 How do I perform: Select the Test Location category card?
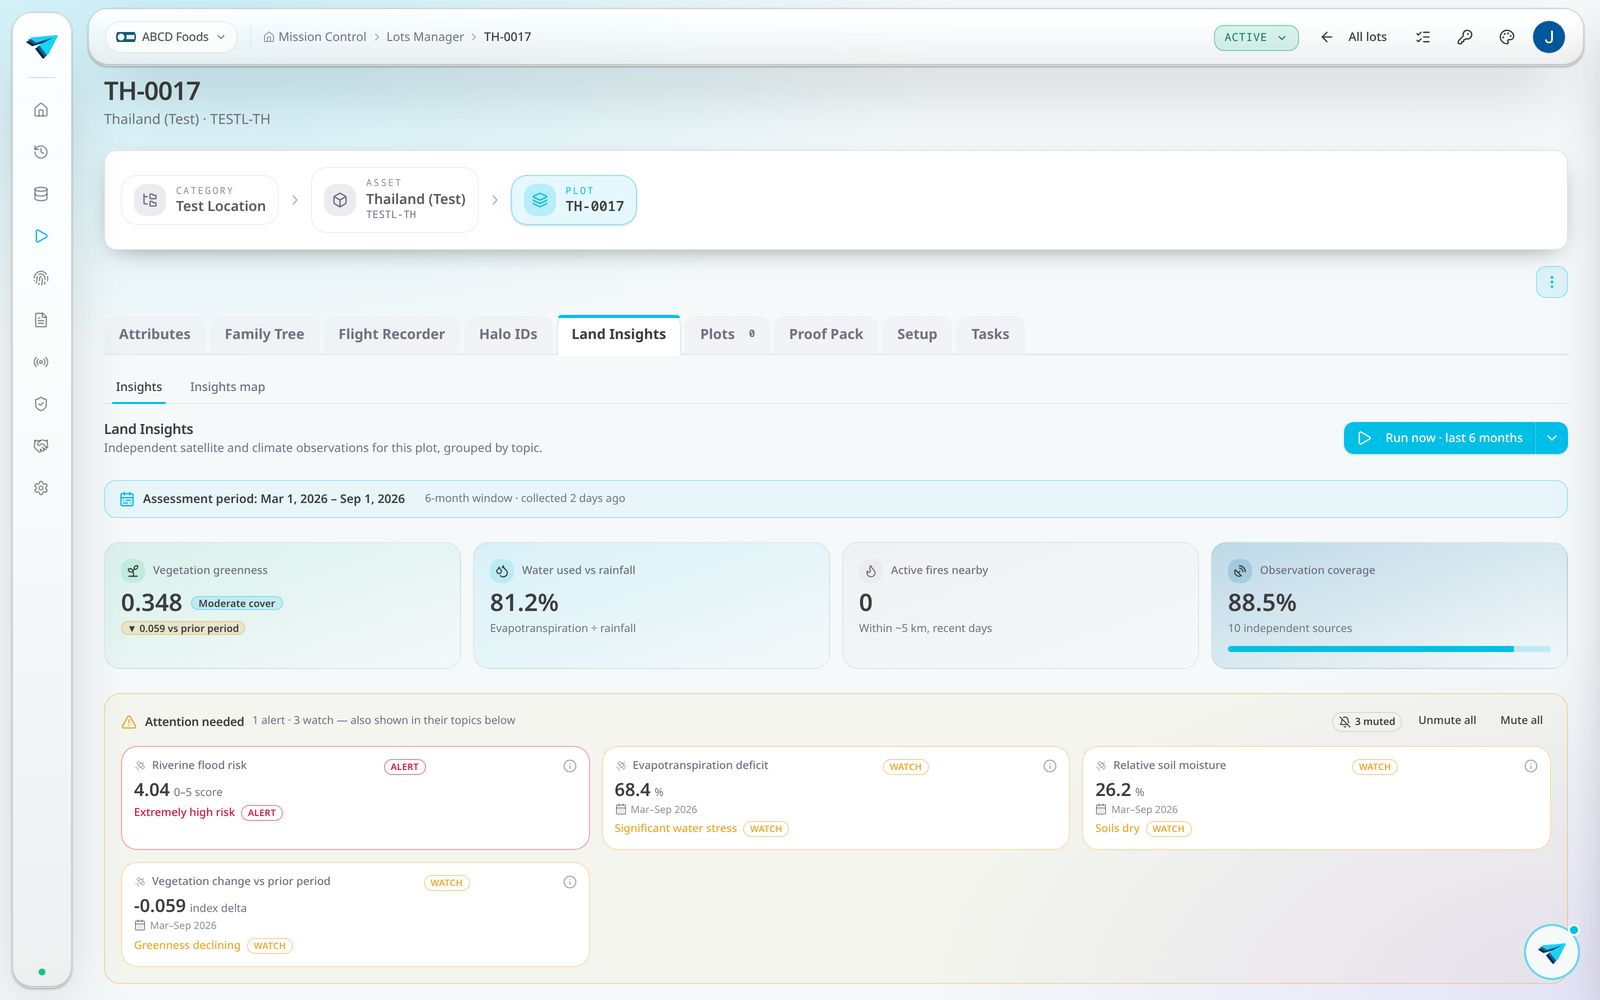(200, 200)
